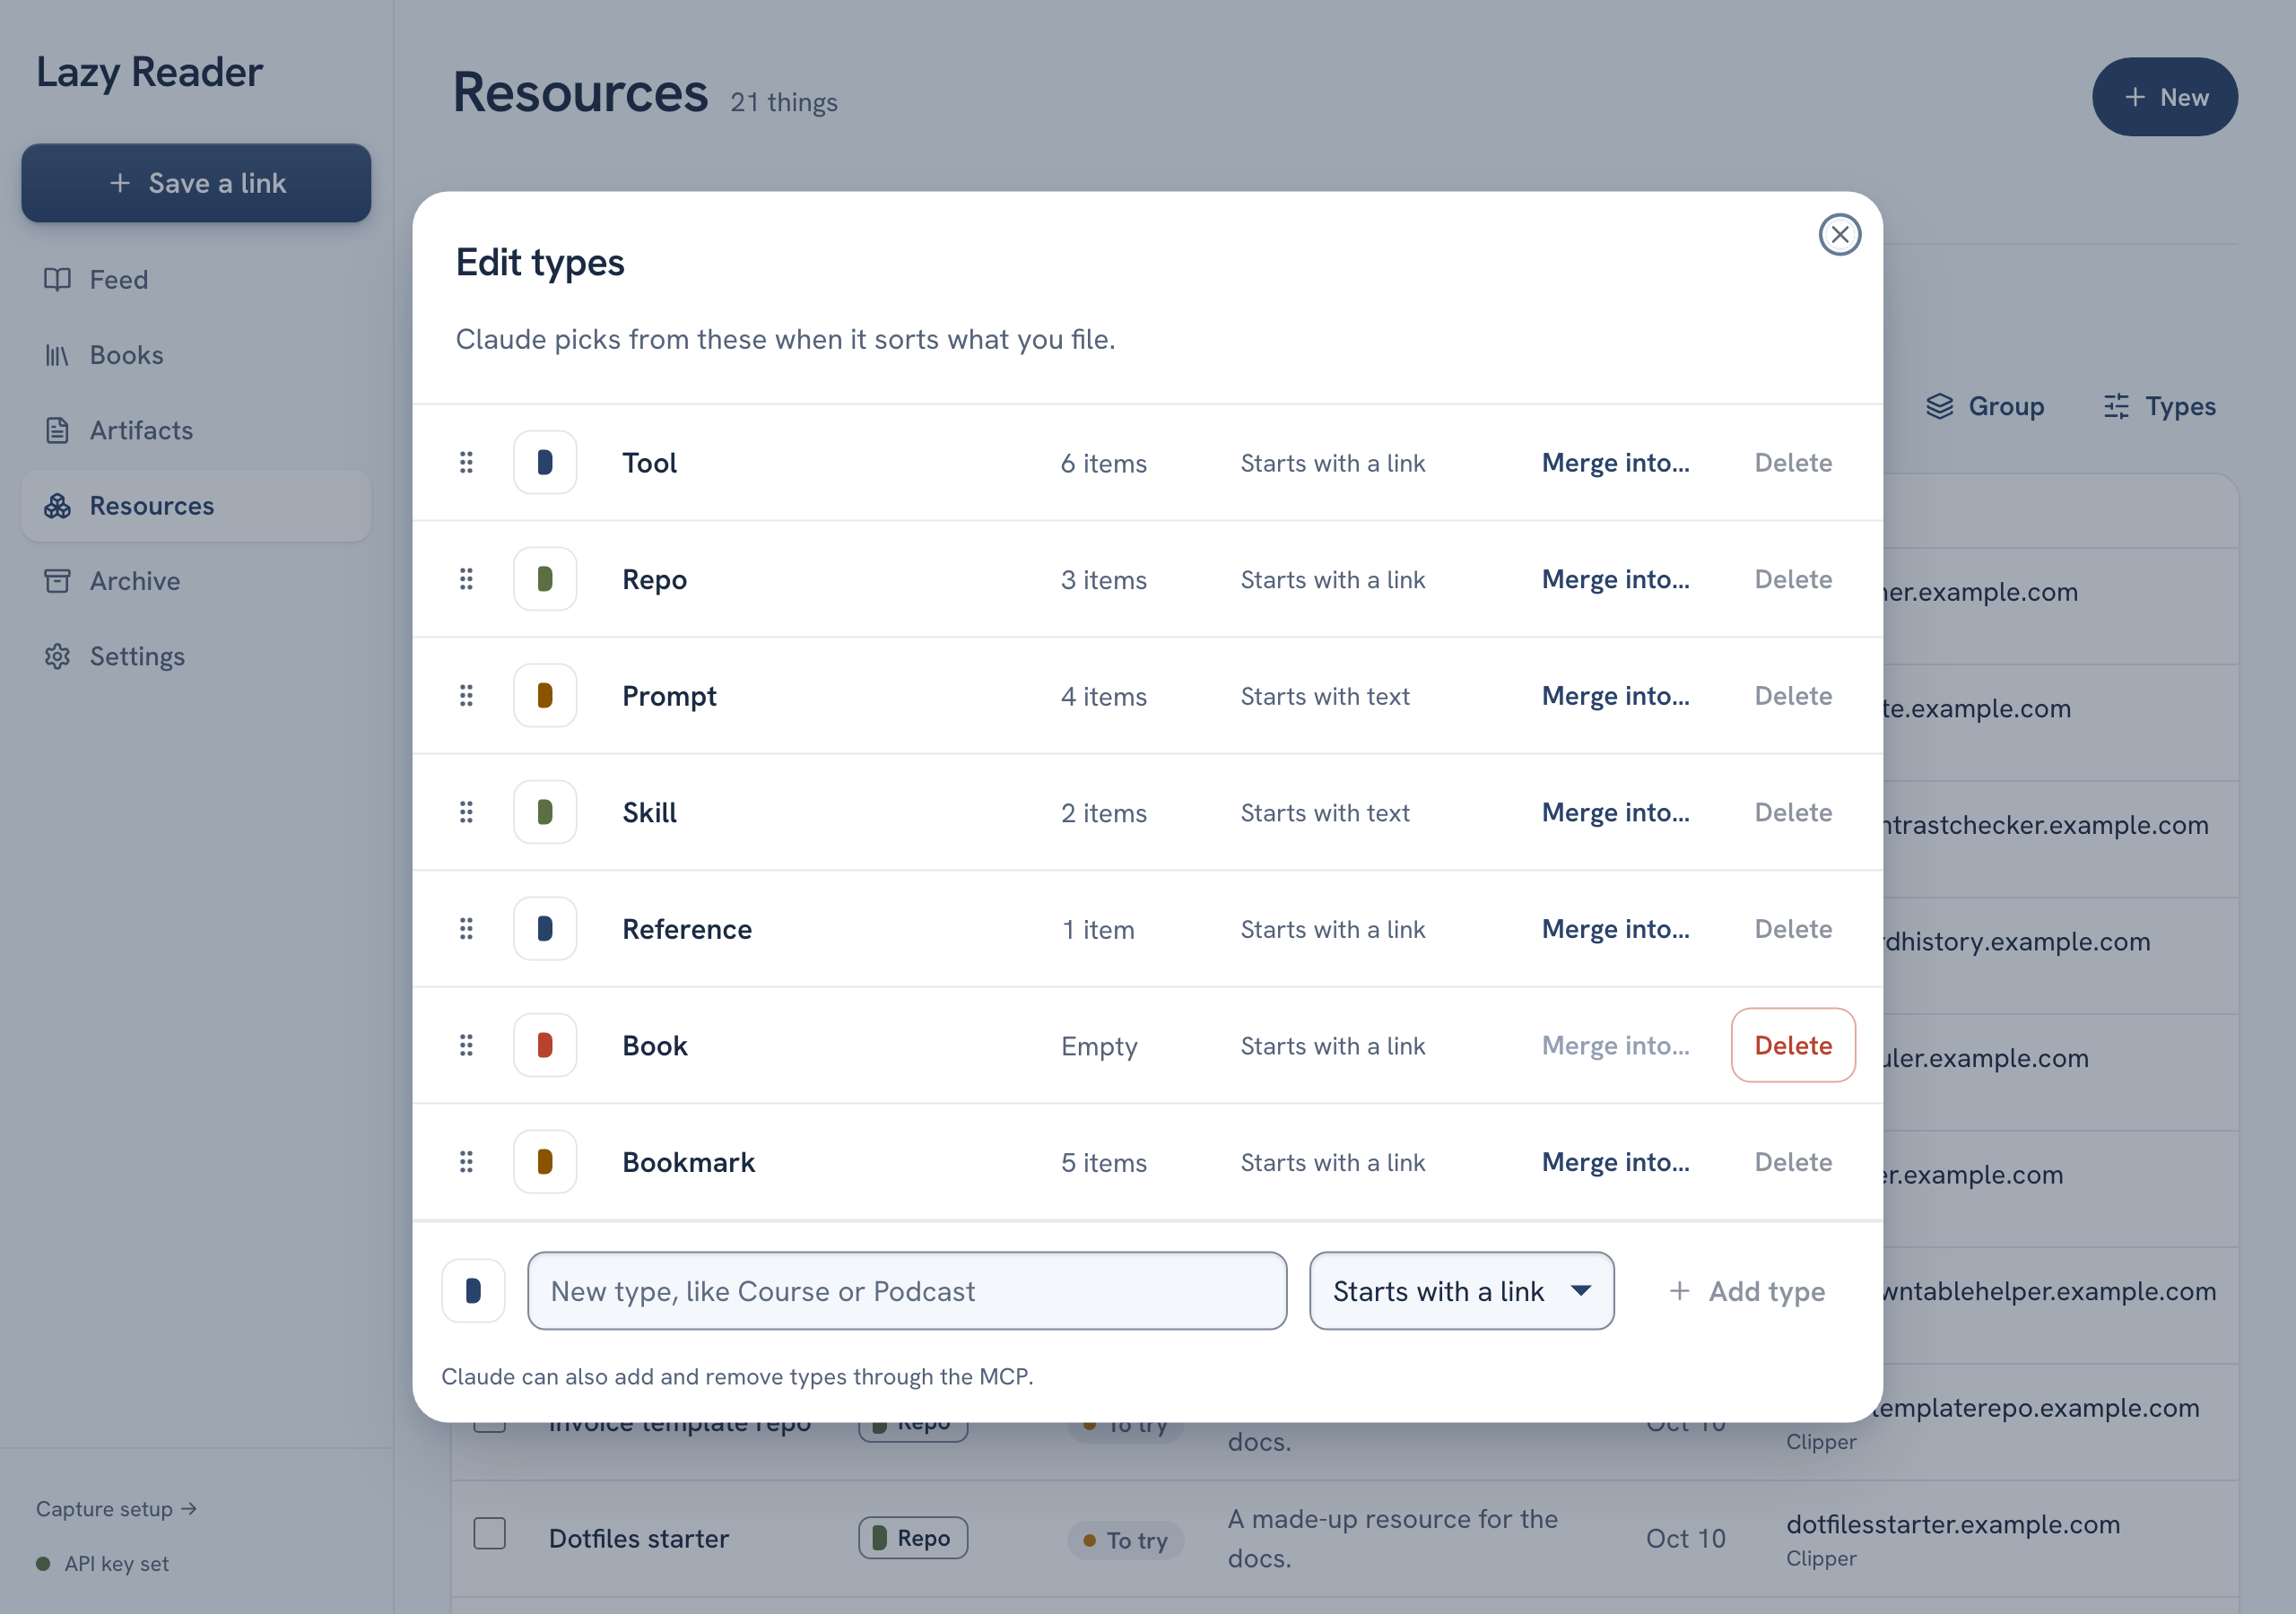The height and width of the screenshot is (1614, 2296).
Task: Open Artifacts from the sidebar
Action: click(x=196, y=430)
